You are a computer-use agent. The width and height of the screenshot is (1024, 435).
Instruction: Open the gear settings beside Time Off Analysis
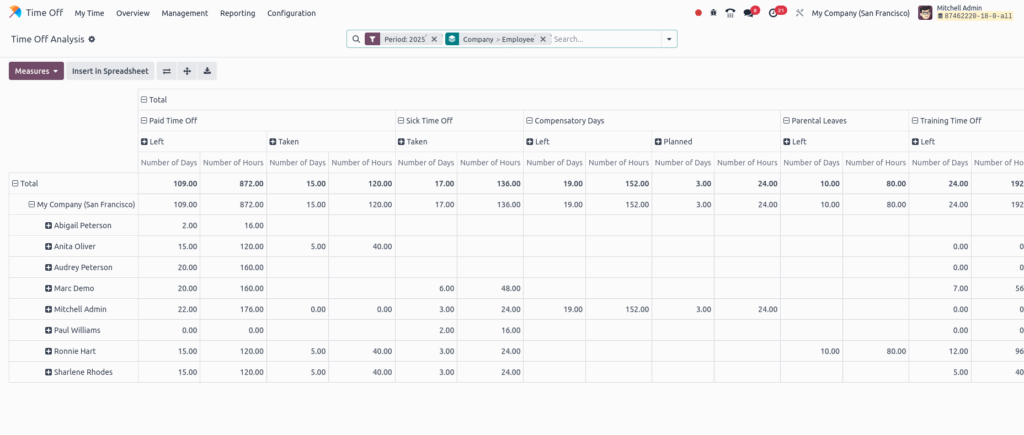(x=92, y=39)
